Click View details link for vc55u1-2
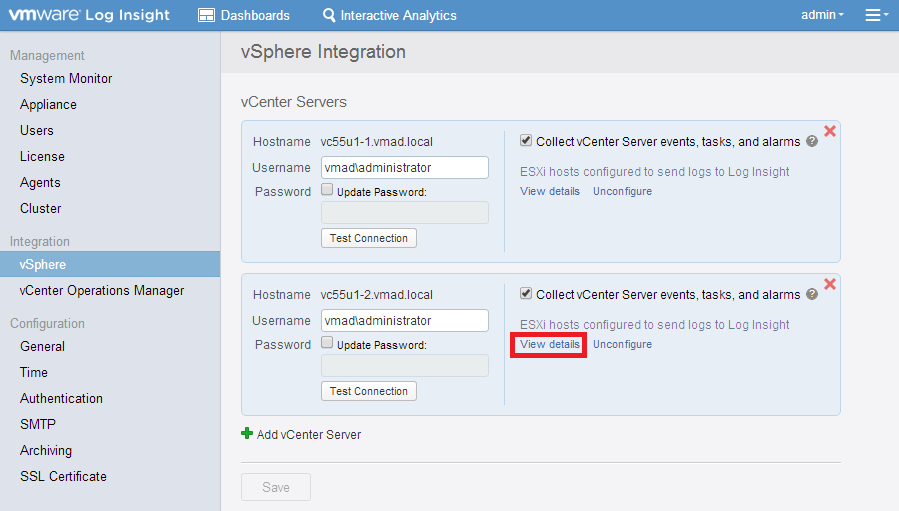 [x=549, y=344]
